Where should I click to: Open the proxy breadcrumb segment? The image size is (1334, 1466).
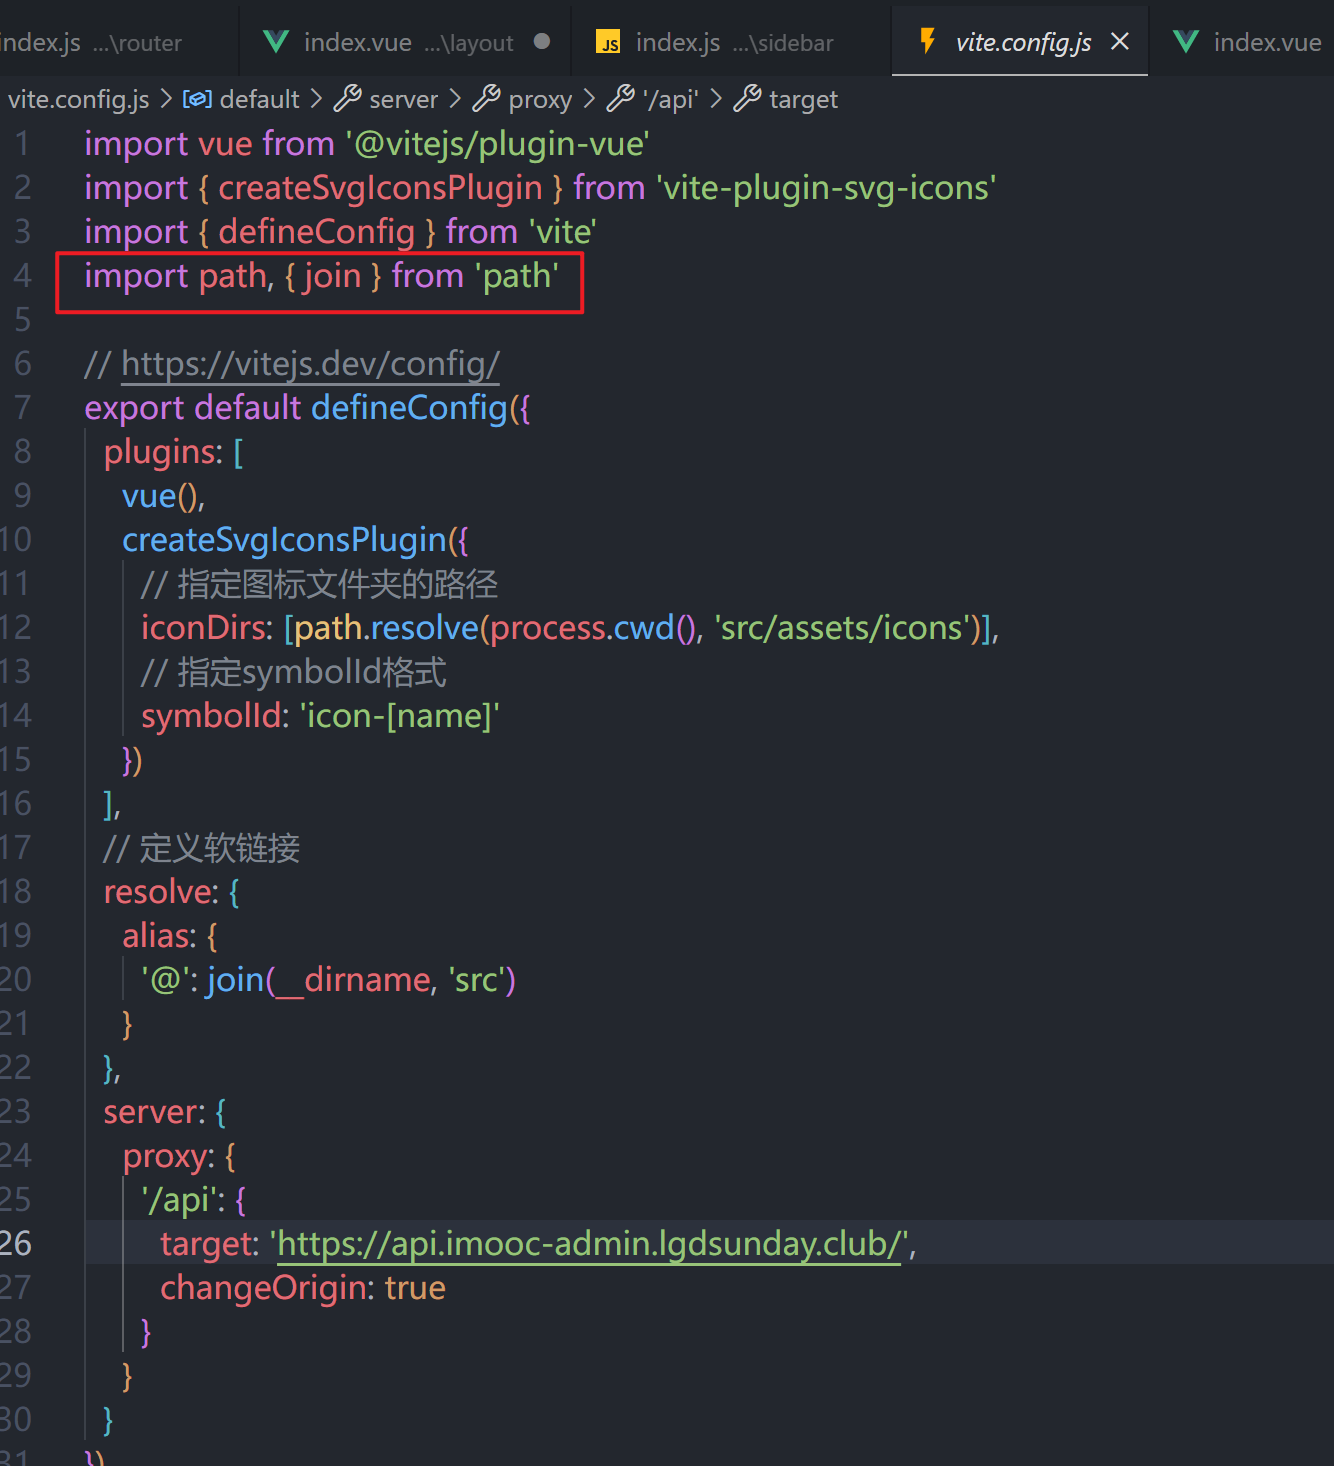tap(540, 99)
